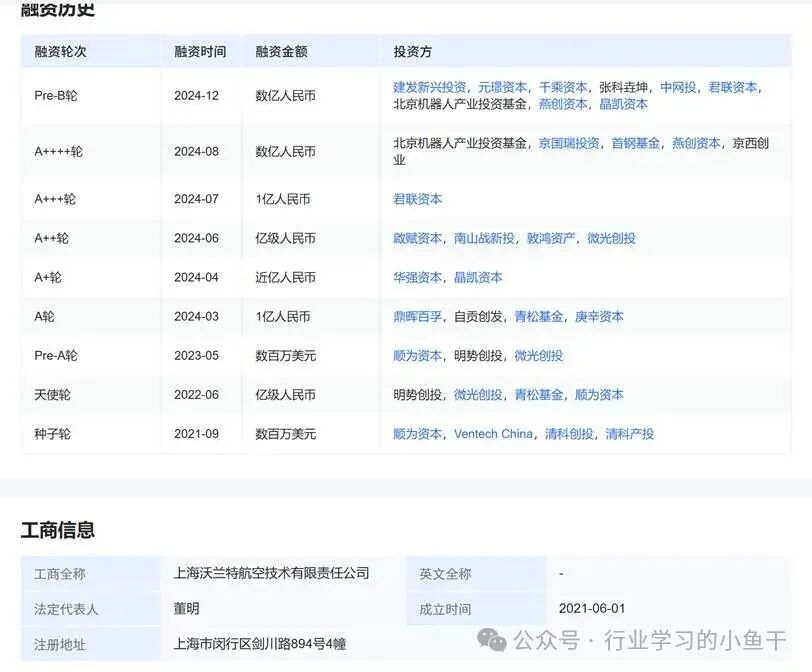Image resolution: width=812 pixels, height=672 pixels.
Task: Click the 清科创投 link in 种子轮 row
Action: pyautogui.click(x=569, y=434)
